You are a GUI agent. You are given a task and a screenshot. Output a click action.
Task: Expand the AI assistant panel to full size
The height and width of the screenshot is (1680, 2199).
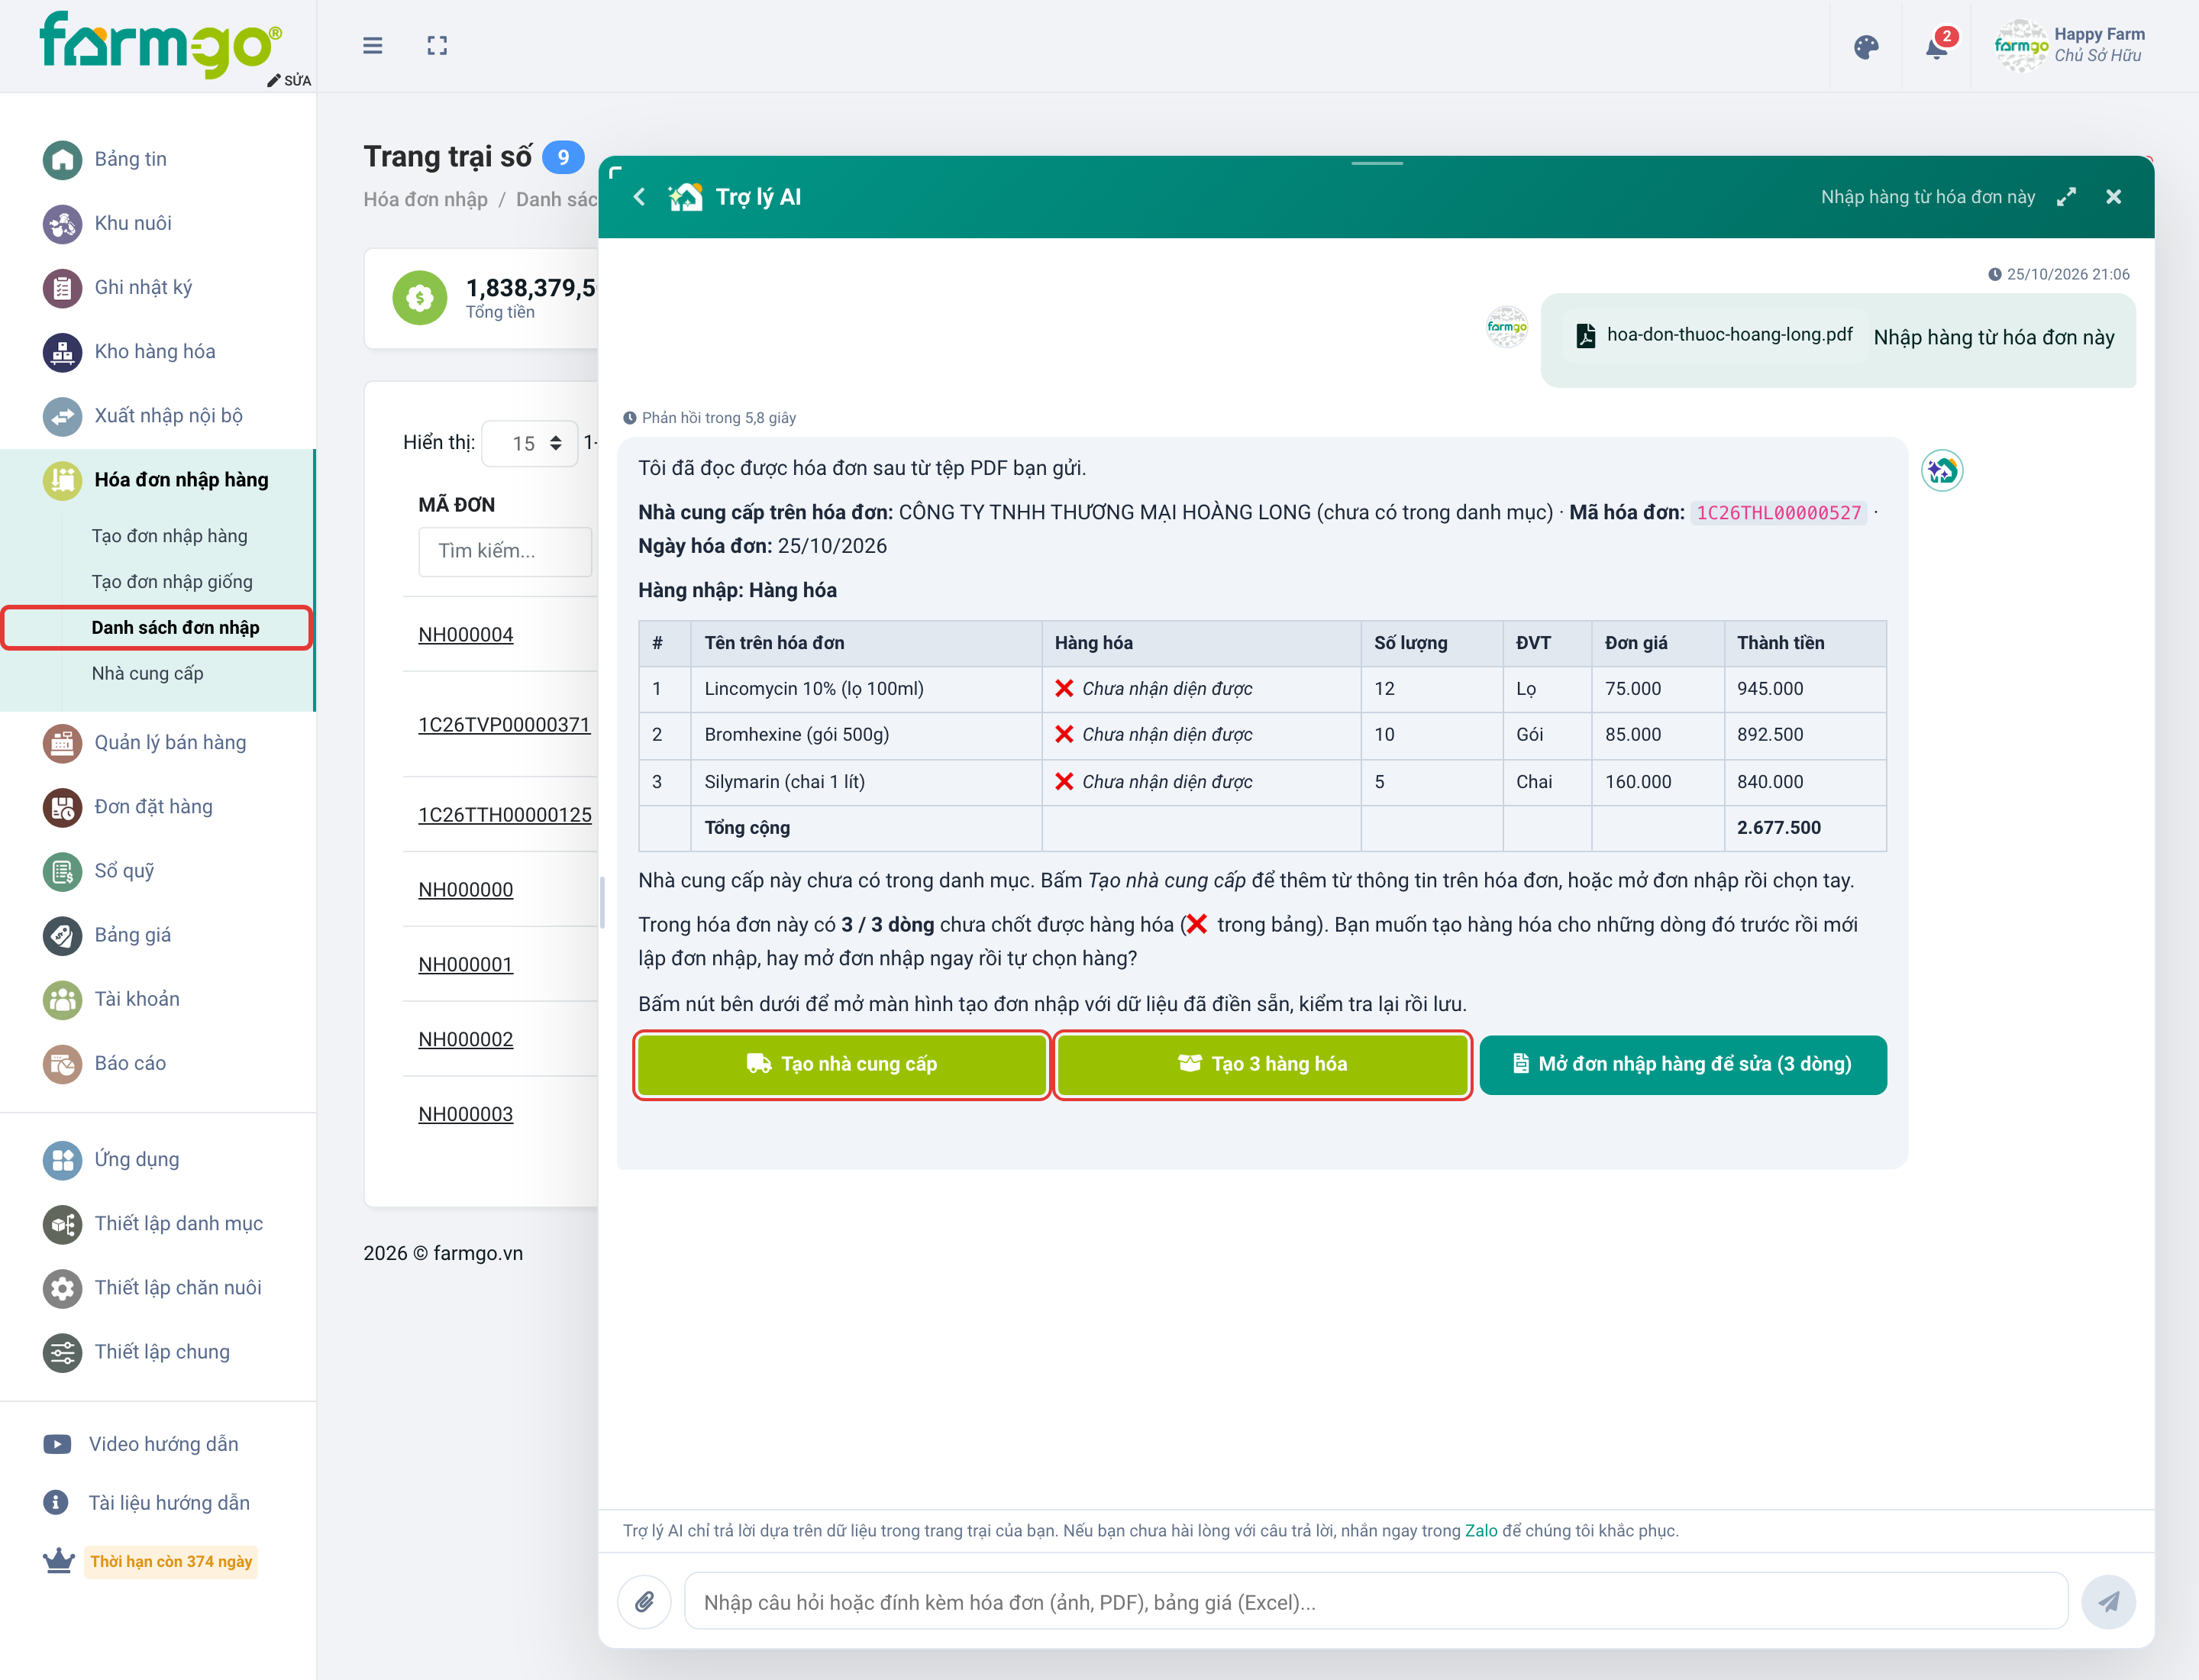2066,197
